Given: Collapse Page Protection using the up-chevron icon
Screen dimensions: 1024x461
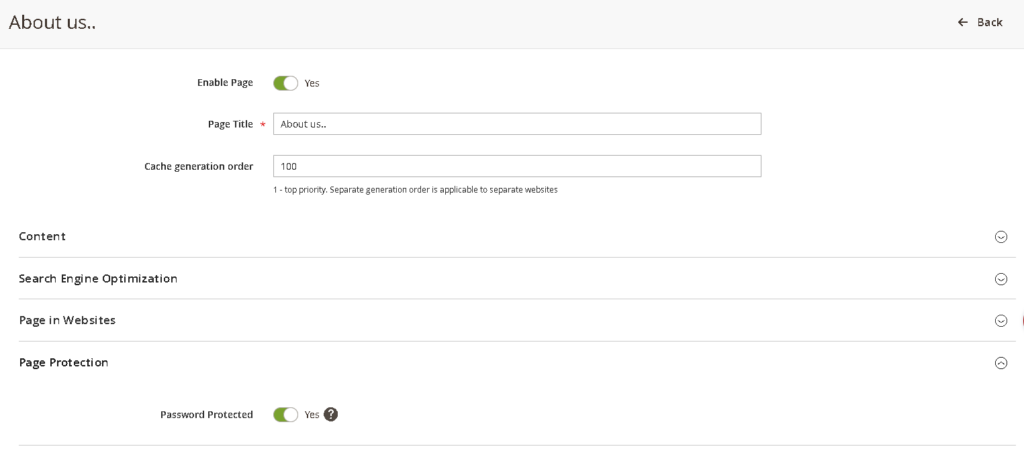Looking at the screenshot, I should coord(1000,363).
